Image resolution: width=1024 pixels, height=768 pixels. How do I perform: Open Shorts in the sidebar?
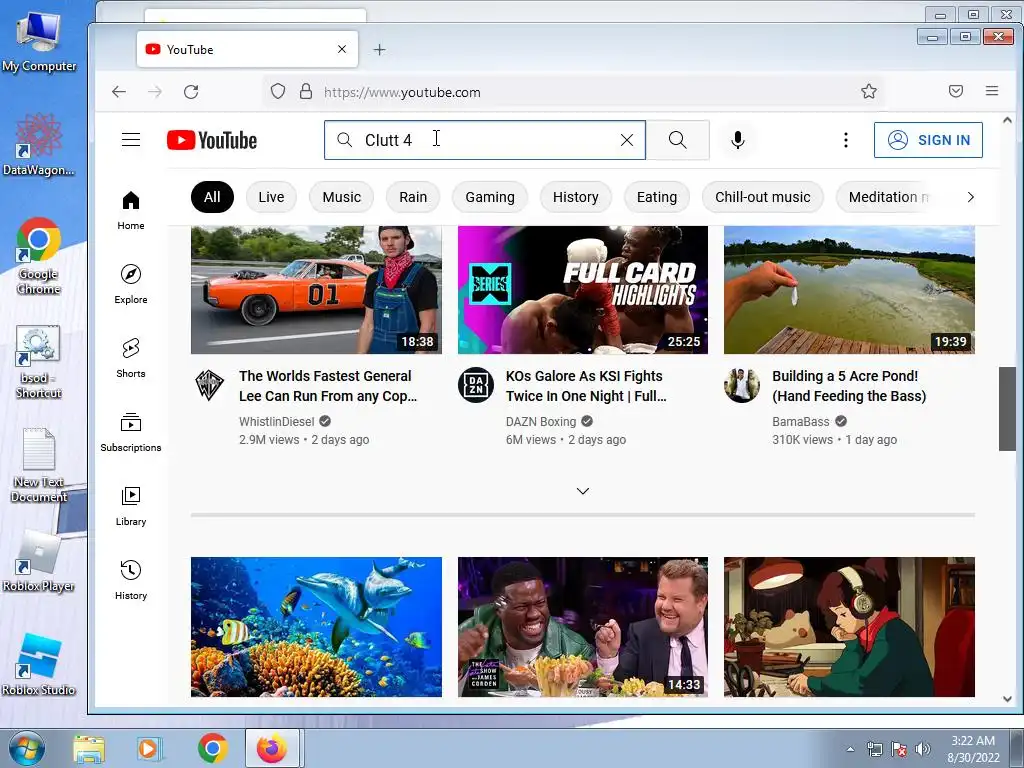131,358
